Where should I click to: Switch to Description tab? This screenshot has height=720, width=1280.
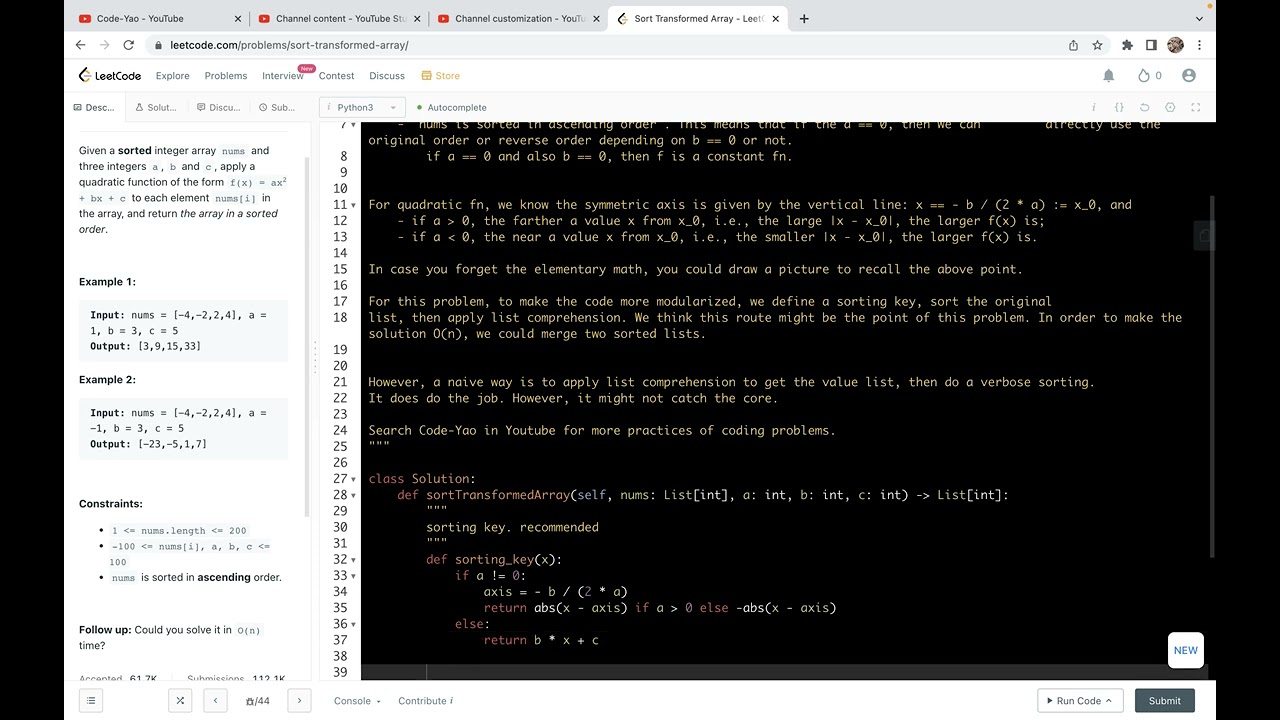(x=95, y=107)
